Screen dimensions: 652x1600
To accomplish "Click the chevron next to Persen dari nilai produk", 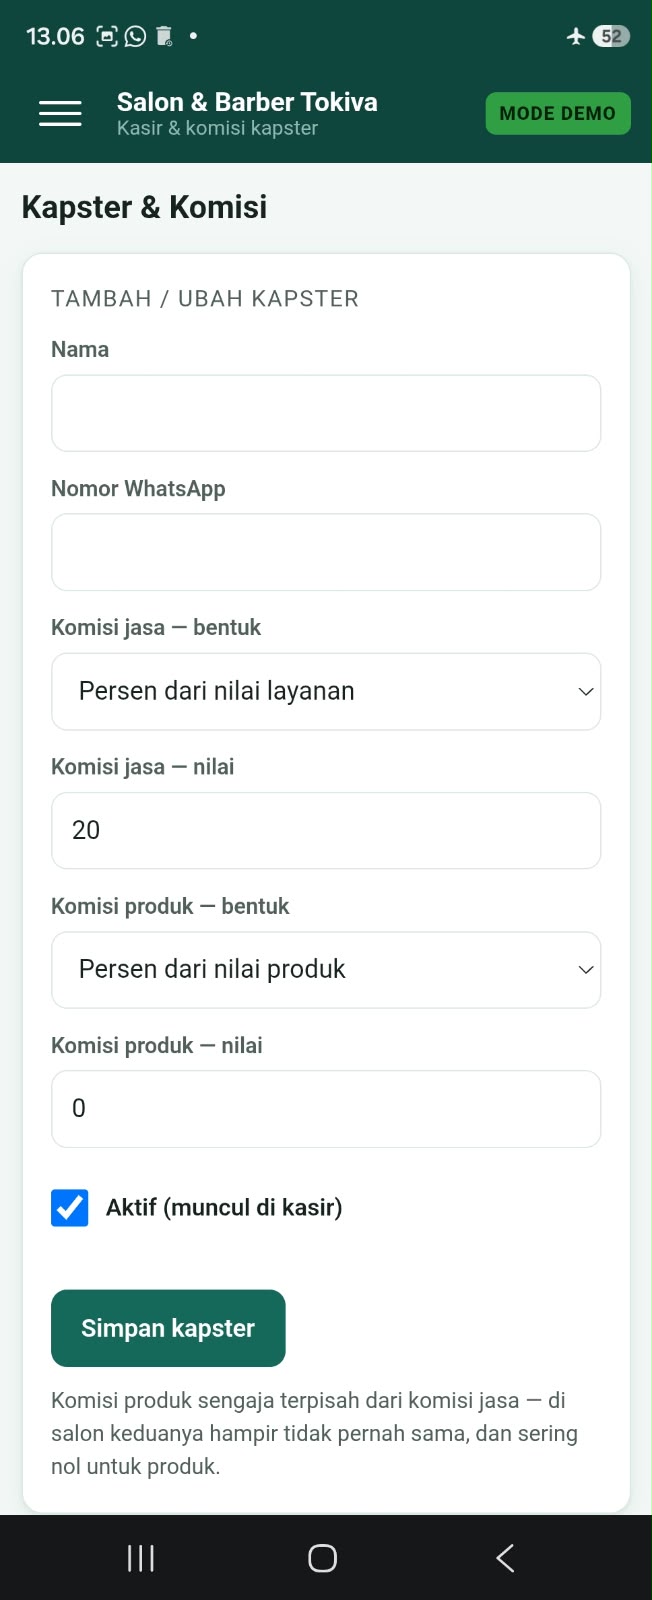I will coord(586,970).
